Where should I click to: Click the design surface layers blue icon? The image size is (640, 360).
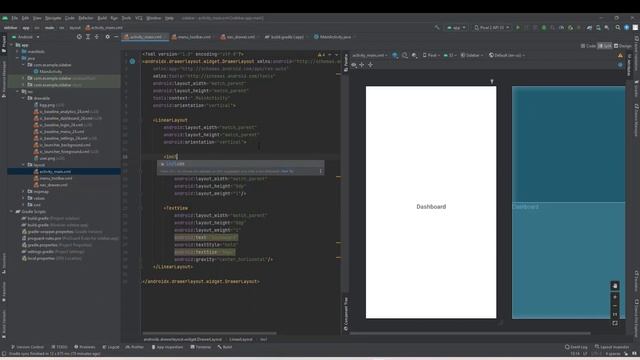pos(395,55)
